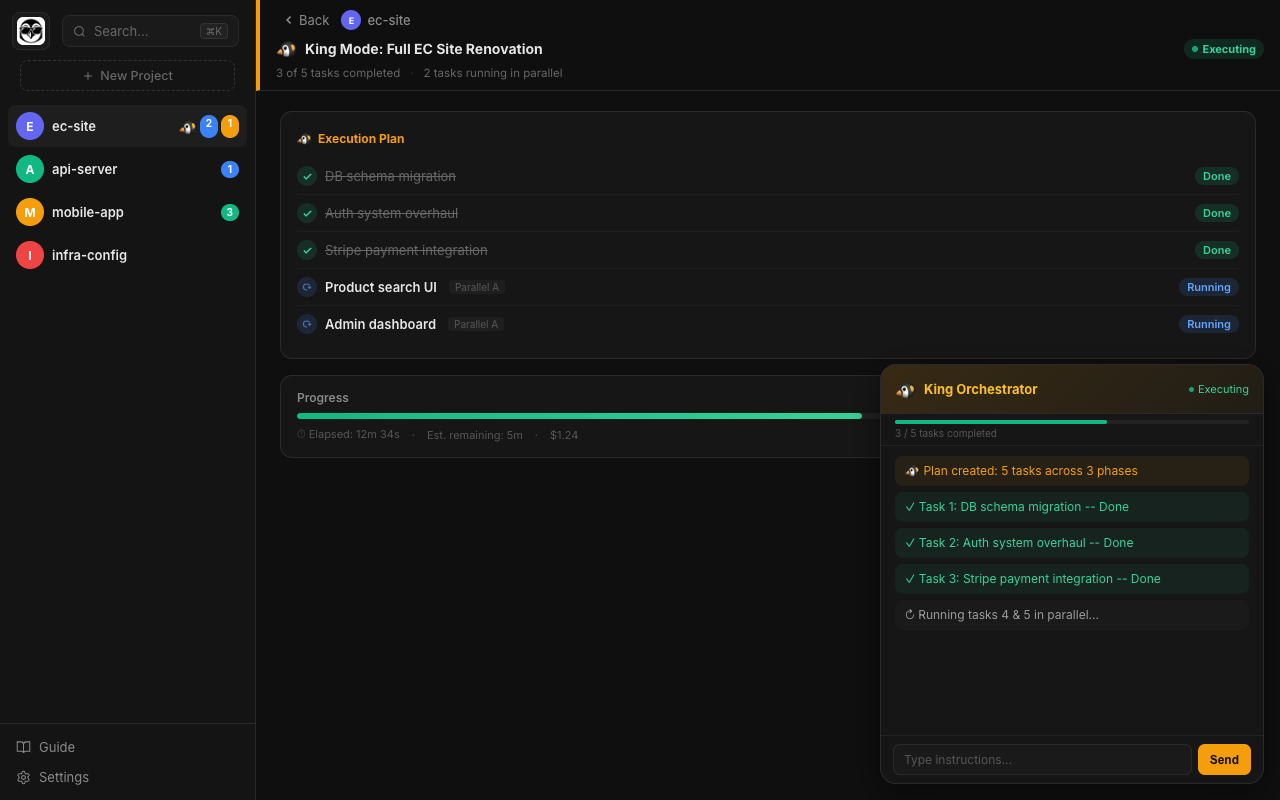The image size is (1280, 800).
Task: Open the Guide book icon
Action: pos(22,746)
